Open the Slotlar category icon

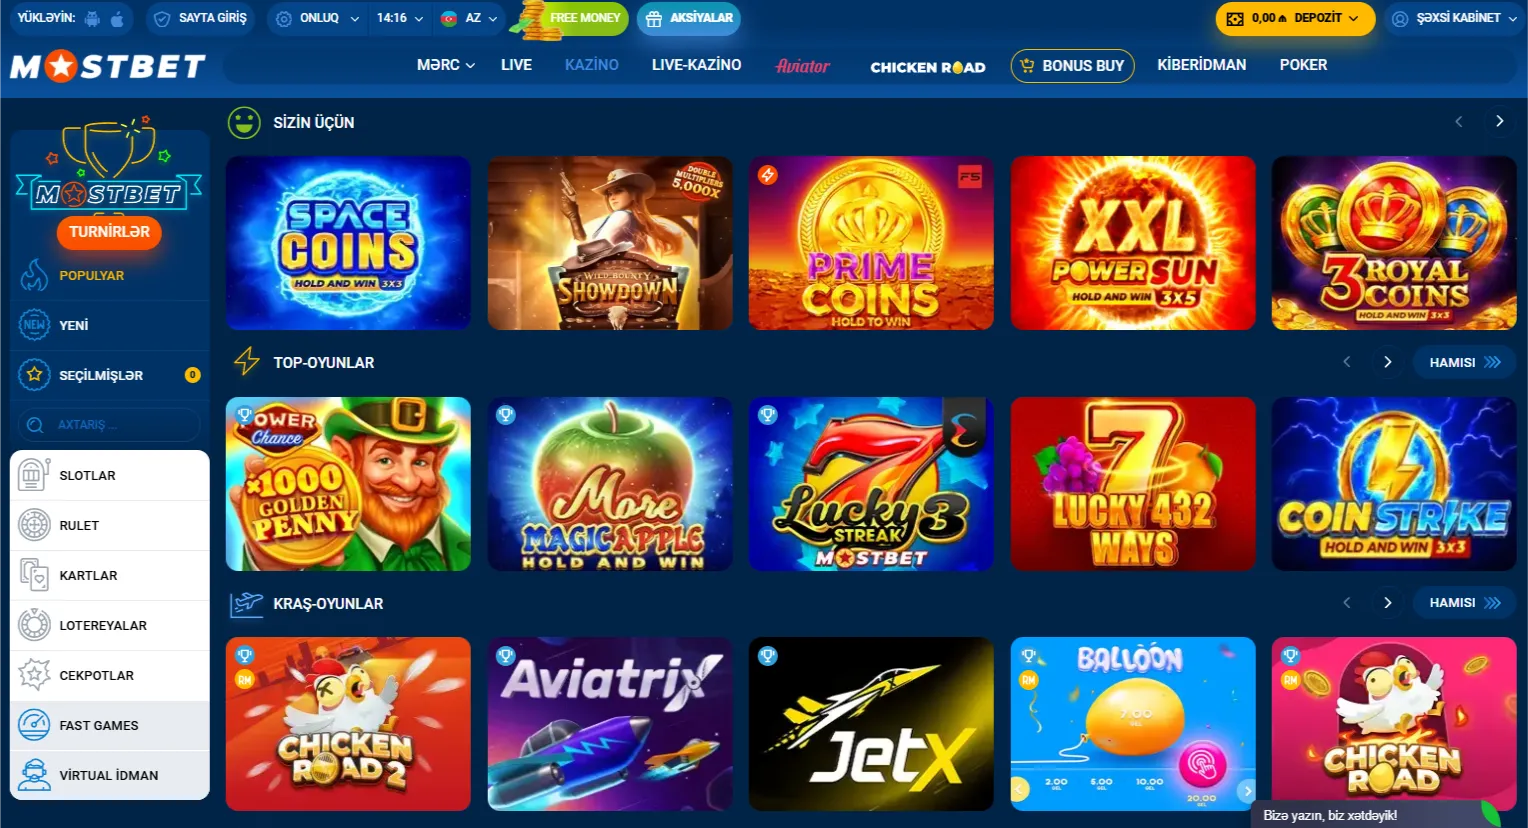pyautogui.click(x=34, y=475)
